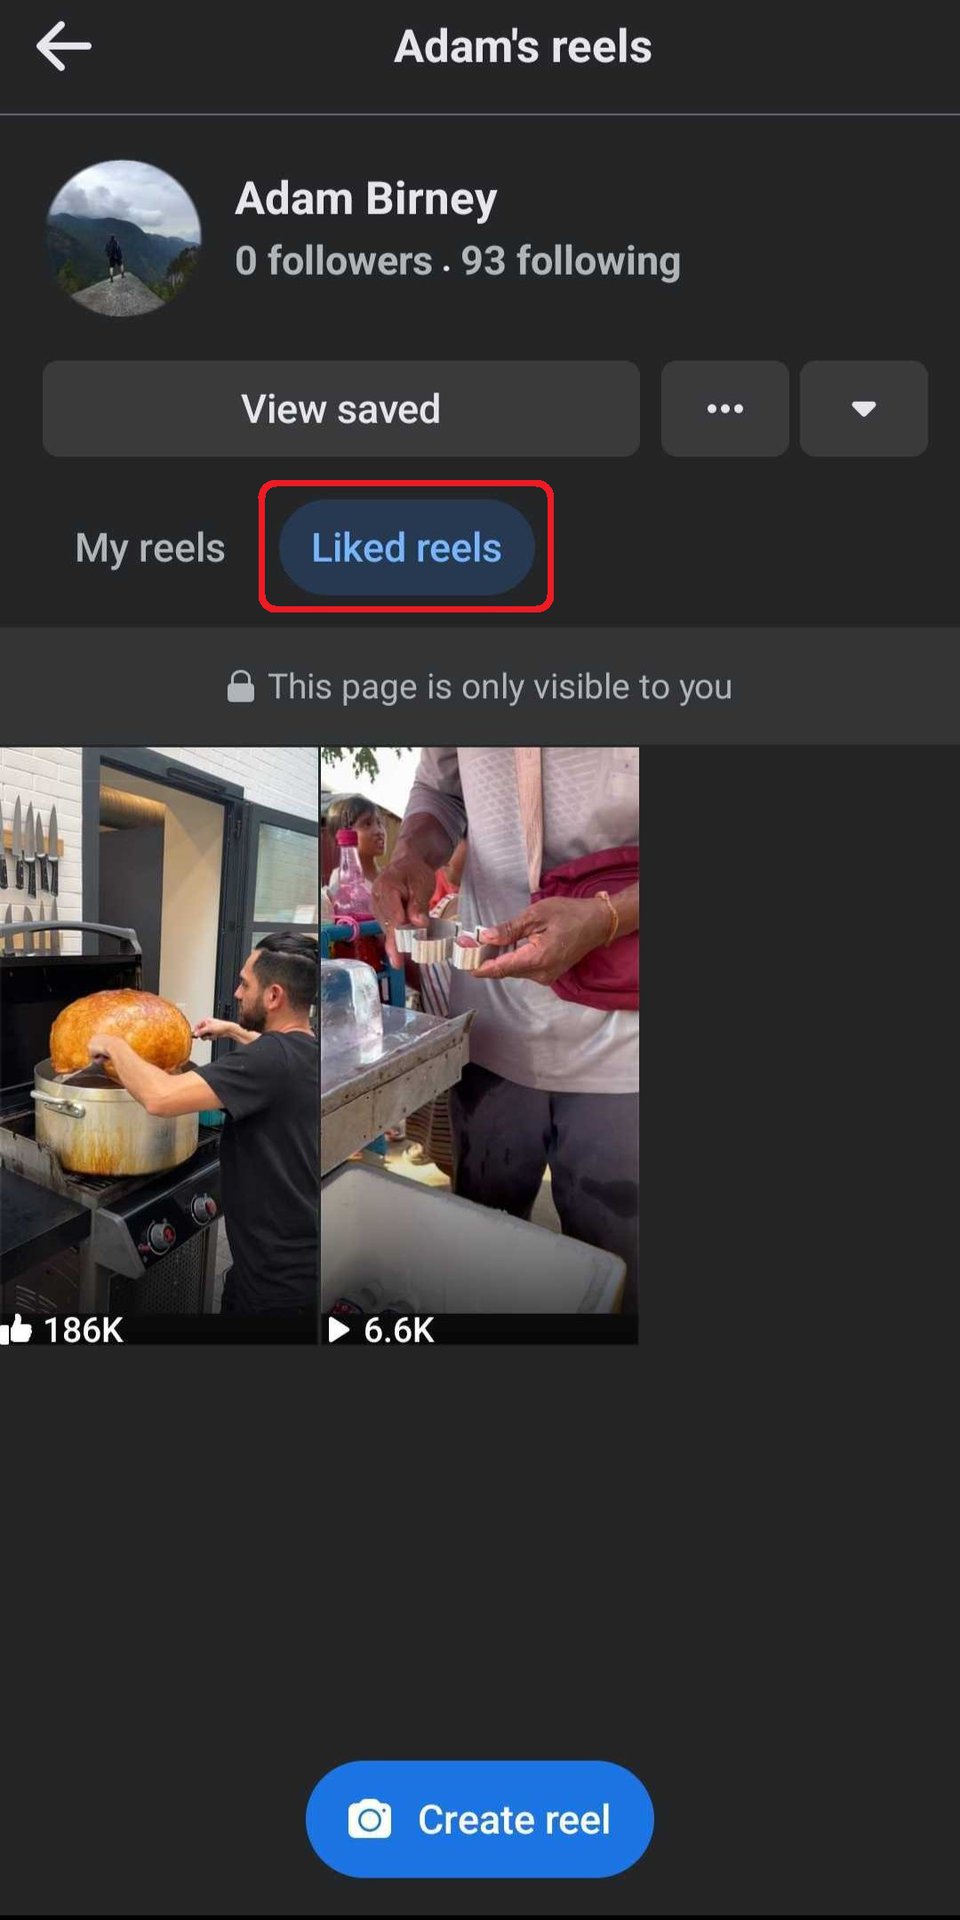Click Adam Birney's profile picture
The width and height of the screenshot is (960, 1920).
click(123, 238)
